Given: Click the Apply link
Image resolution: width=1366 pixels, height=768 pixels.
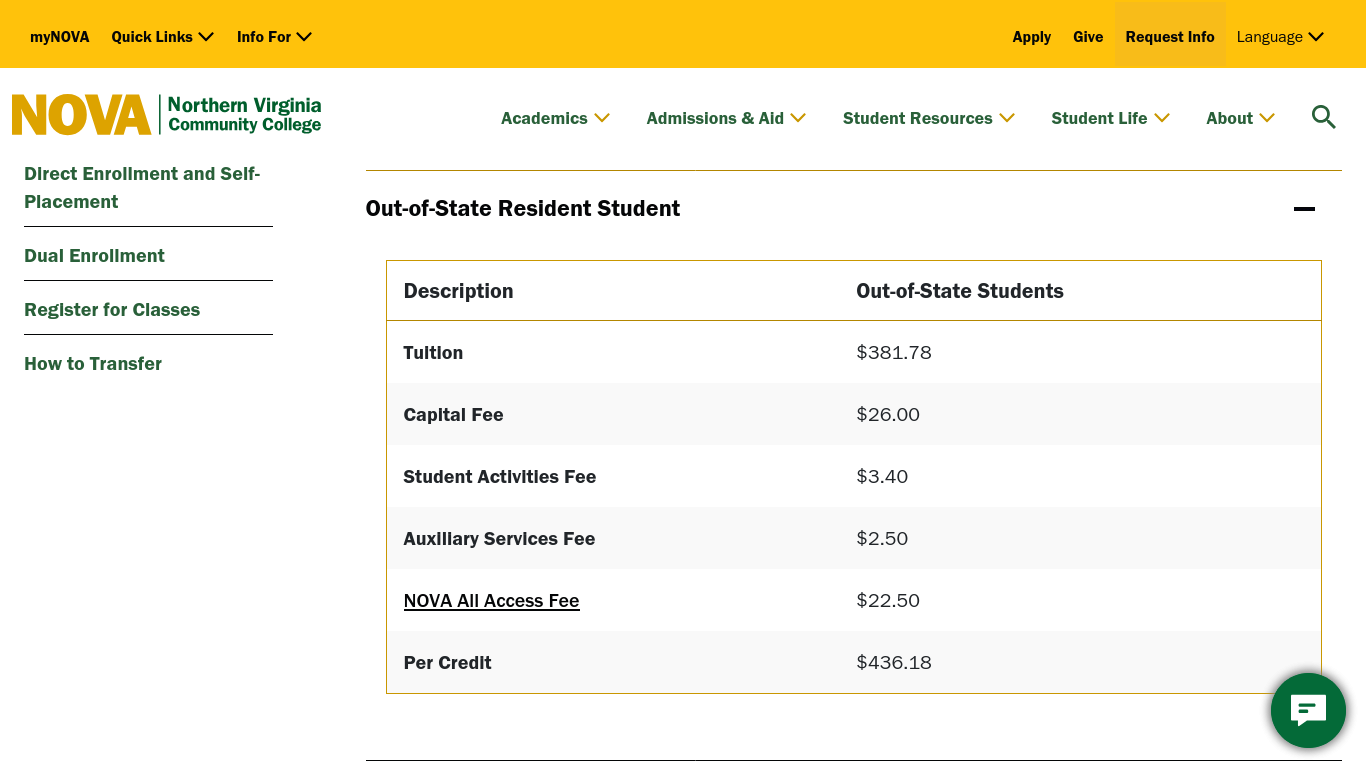Looking at the screenshot, I should click(1032, 37).
